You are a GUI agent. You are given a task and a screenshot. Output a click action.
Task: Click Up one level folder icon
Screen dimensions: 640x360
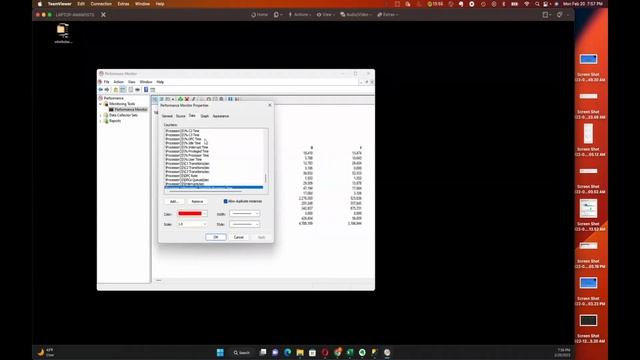116,90
